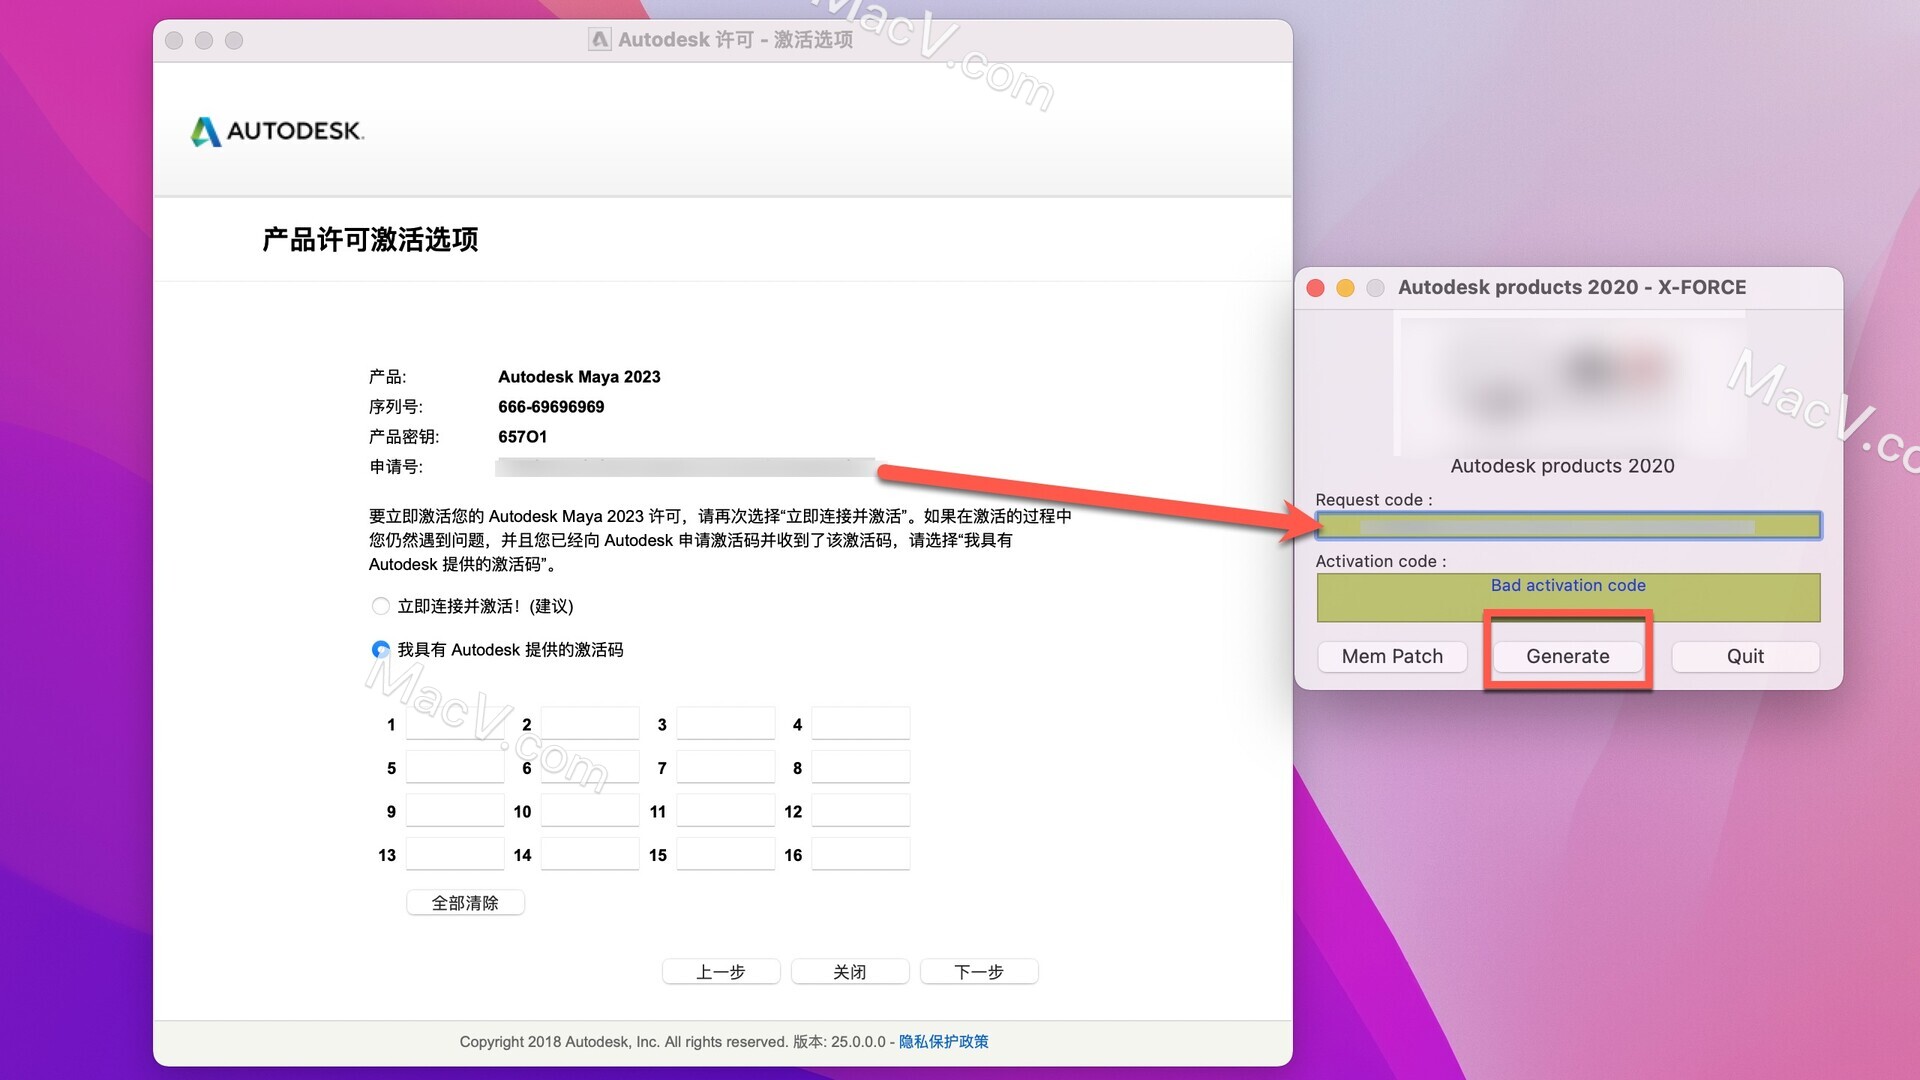The height and width of the screenshot is (1080, 1920).
Task: Click activation code field number 12
Action: [x=861, y=811]
